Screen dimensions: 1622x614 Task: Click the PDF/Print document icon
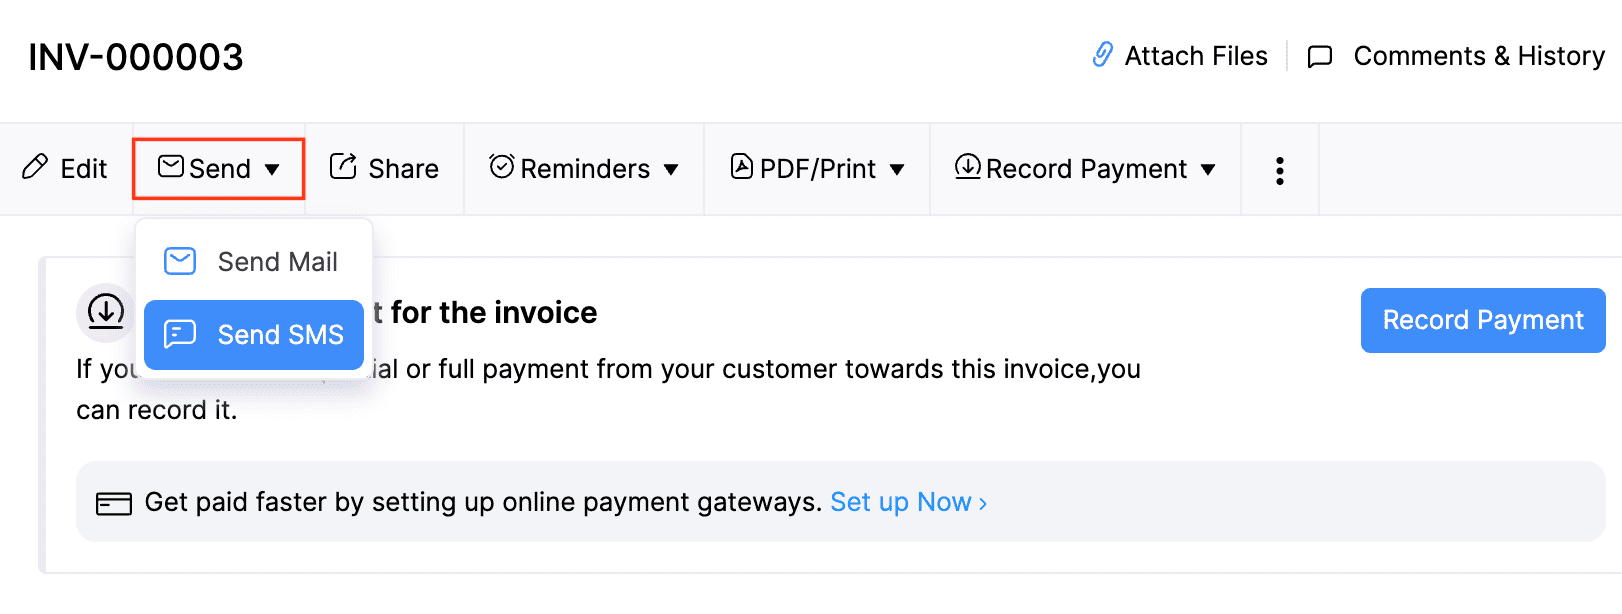741,166
